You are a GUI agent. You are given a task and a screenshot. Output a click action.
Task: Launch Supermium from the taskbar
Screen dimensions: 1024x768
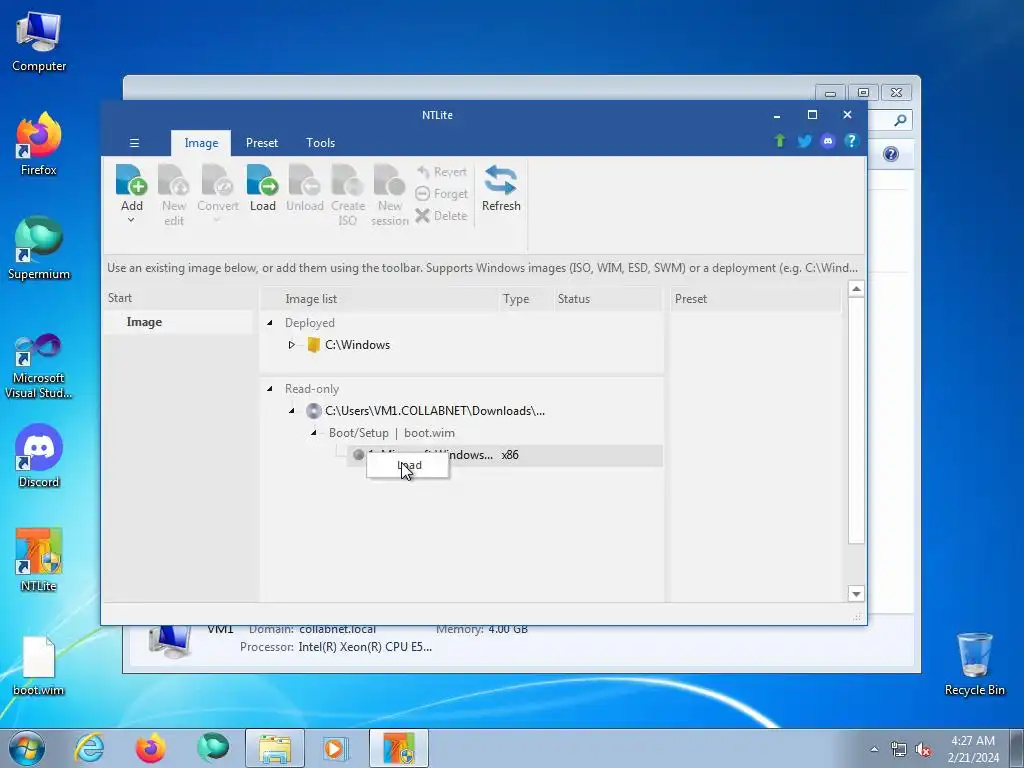click(213, 748)
